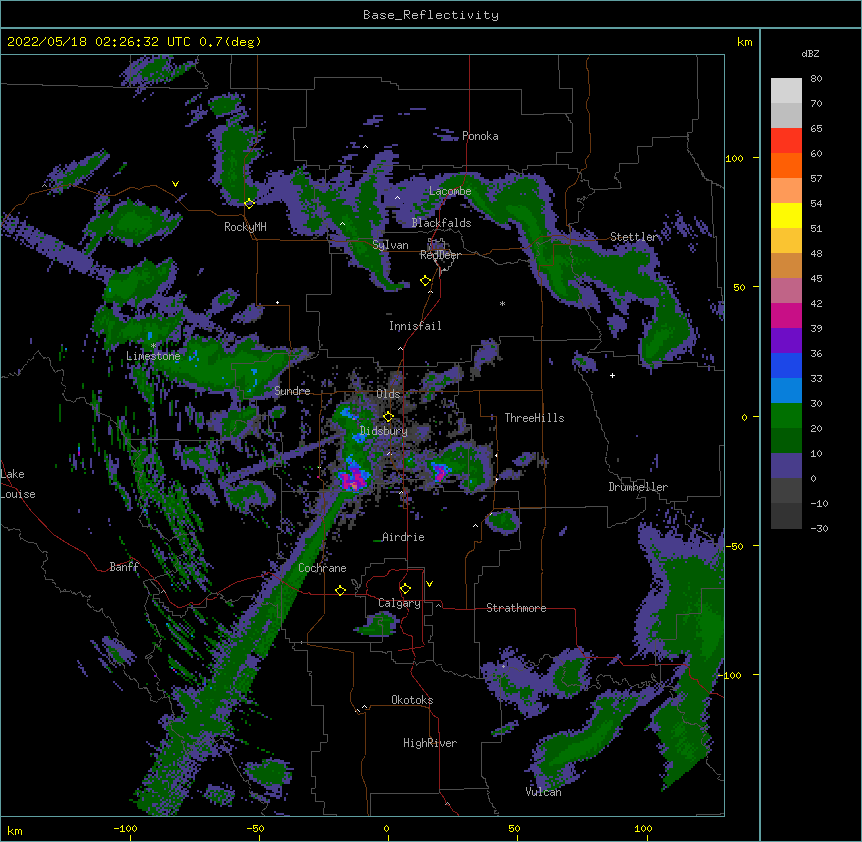Click the yellow v marker near Calgary

point(429,584)
